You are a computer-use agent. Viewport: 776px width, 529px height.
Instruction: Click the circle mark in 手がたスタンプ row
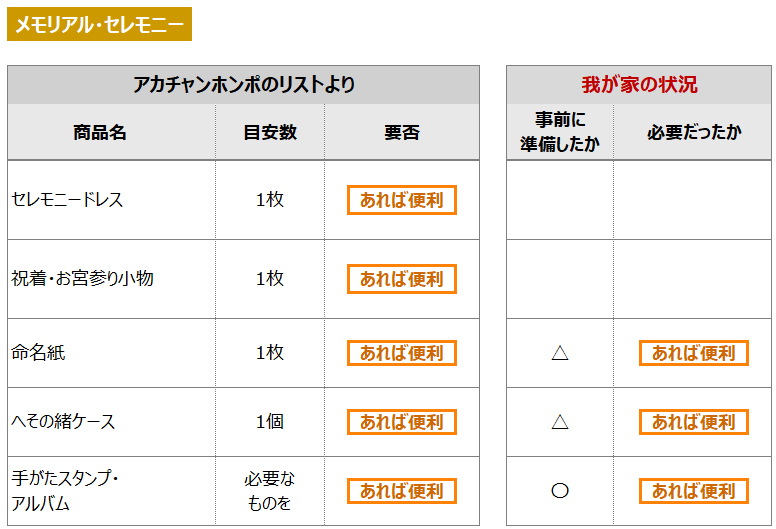560,491
